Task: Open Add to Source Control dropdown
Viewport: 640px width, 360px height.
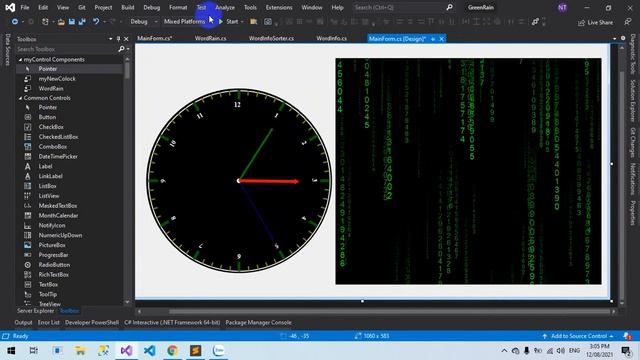Action: (x=579, y=336)
